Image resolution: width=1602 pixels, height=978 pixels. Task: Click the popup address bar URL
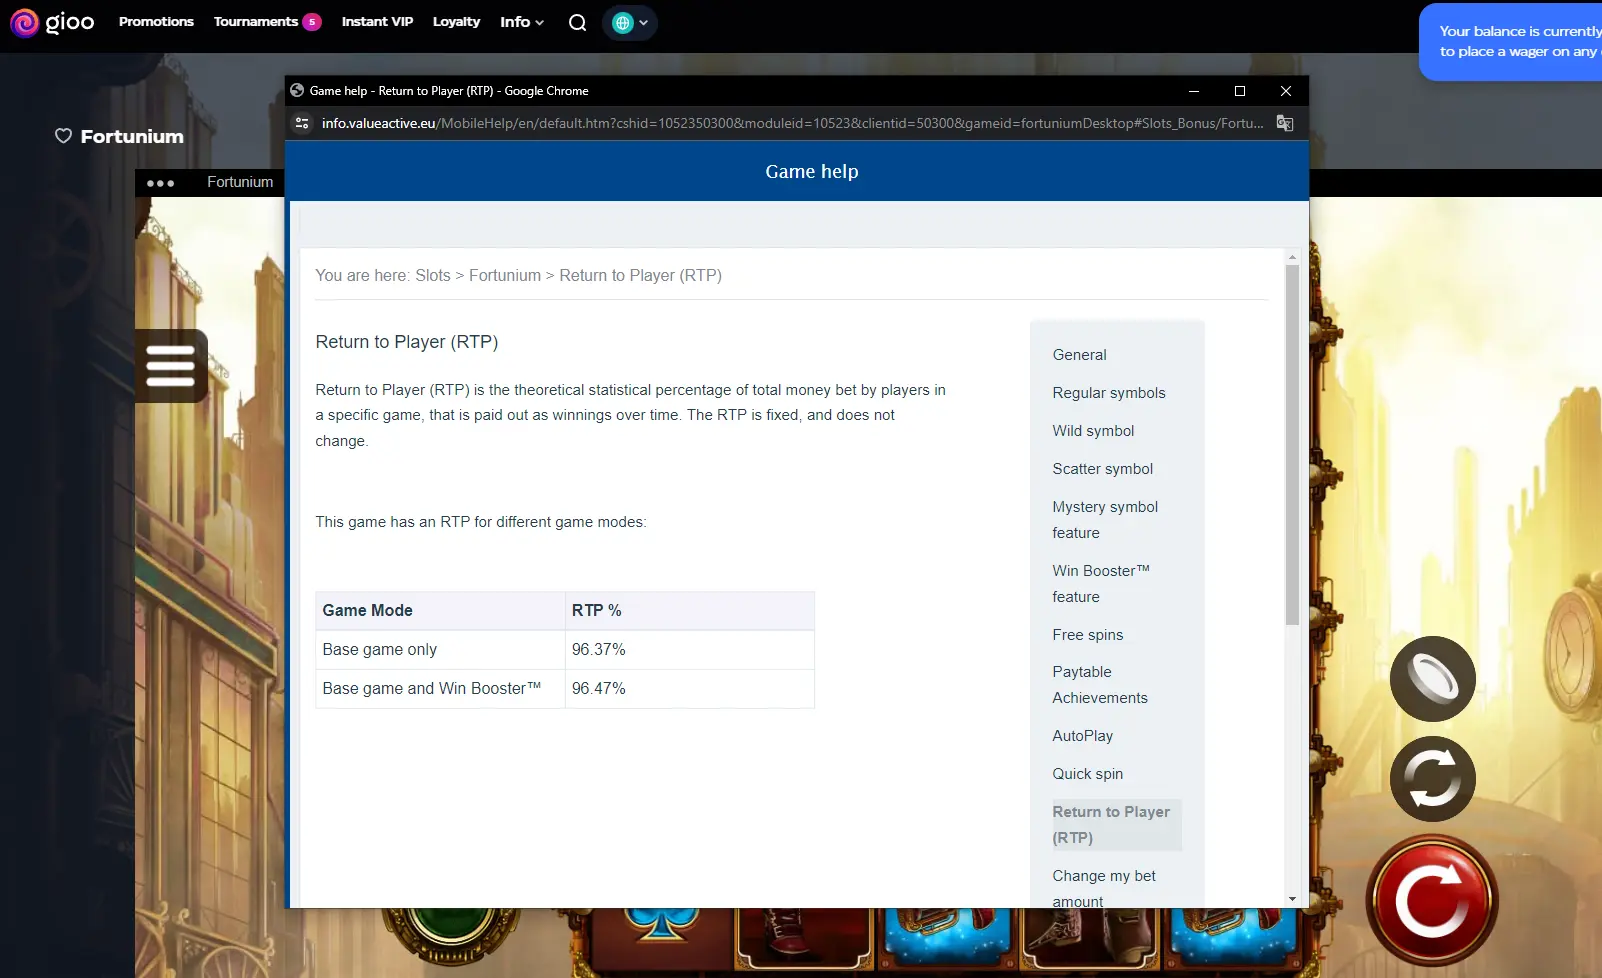tap(792, 123)
